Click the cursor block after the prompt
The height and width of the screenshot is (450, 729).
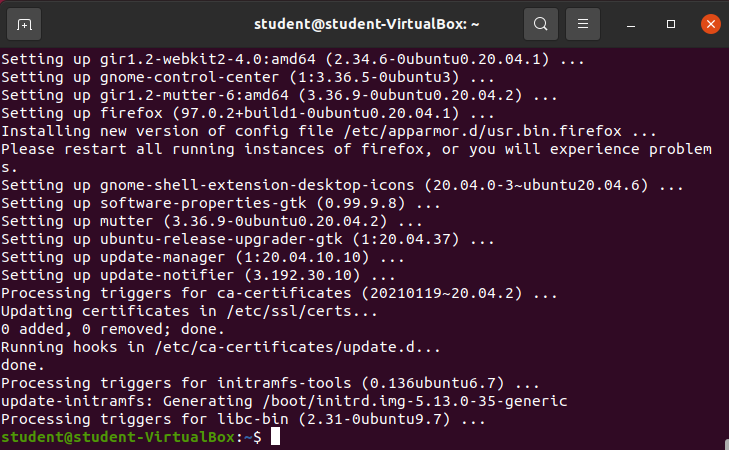(276, 437)
